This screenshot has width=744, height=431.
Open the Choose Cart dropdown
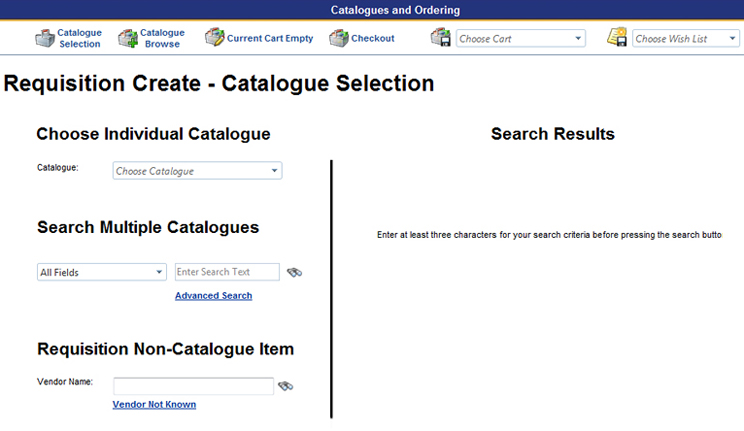(x=521, y=39)
